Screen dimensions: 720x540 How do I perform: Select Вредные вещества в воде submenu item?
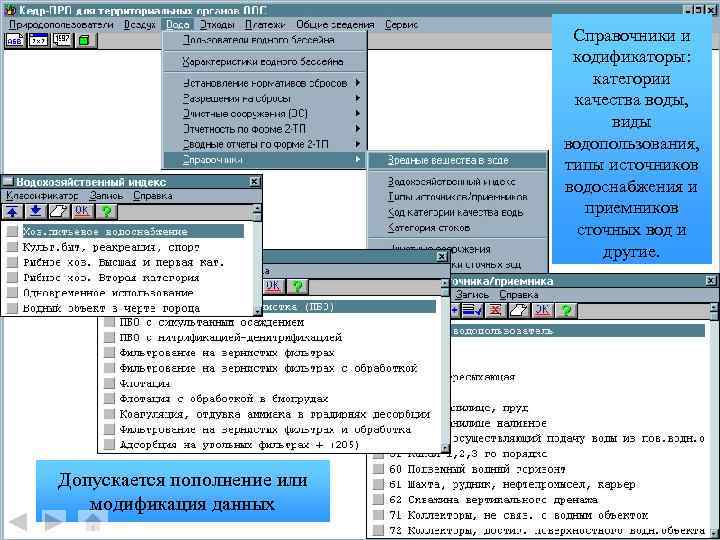tap(458, 160)
